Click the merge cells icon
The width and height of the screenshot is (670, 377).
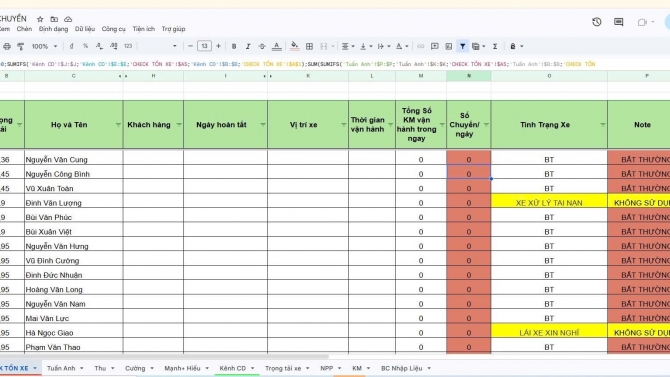point(324,46)
